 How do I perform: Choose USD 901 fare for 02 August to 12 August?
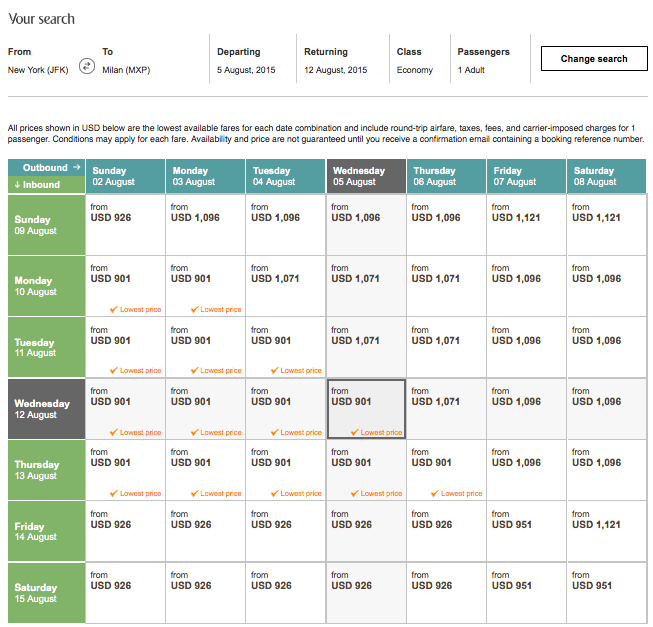pyautogui.click(x=125, y=409)
